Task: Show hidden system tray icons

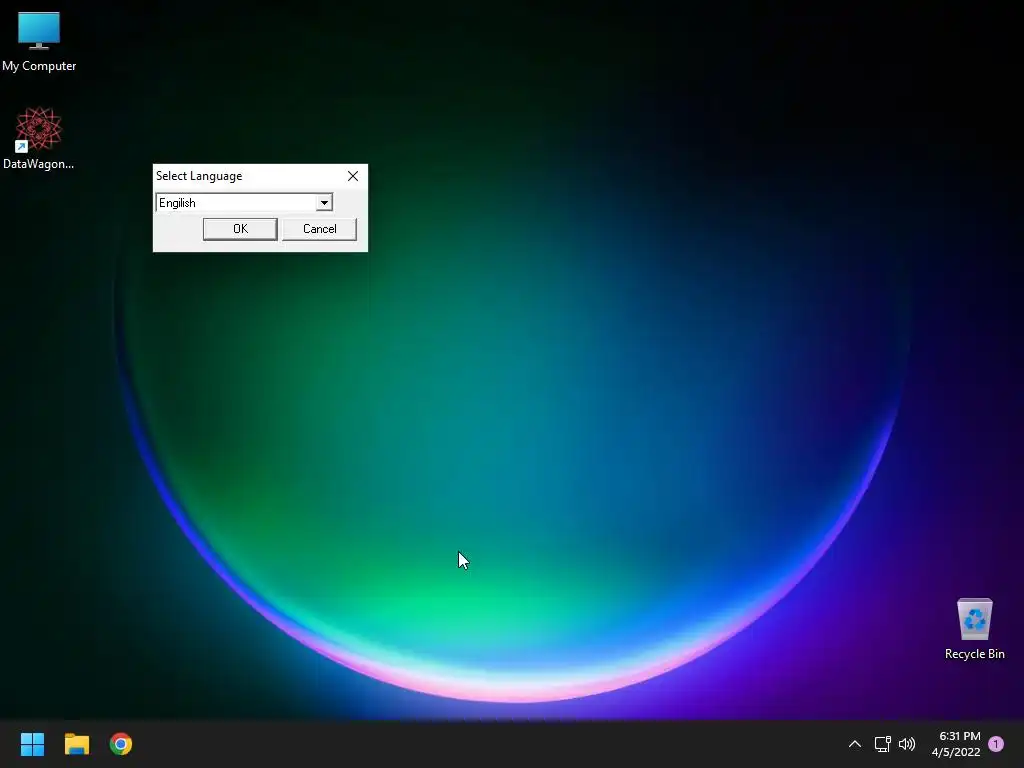Action: tap(854, 744)
